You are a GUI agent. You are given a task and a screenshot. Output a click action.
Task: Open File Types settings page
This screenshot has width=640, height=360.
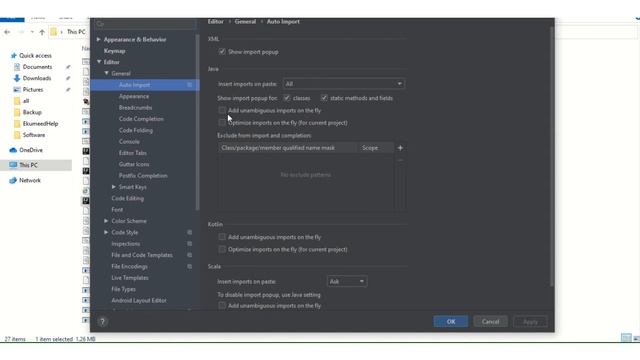pyautogui.click(x=123, y=289)
